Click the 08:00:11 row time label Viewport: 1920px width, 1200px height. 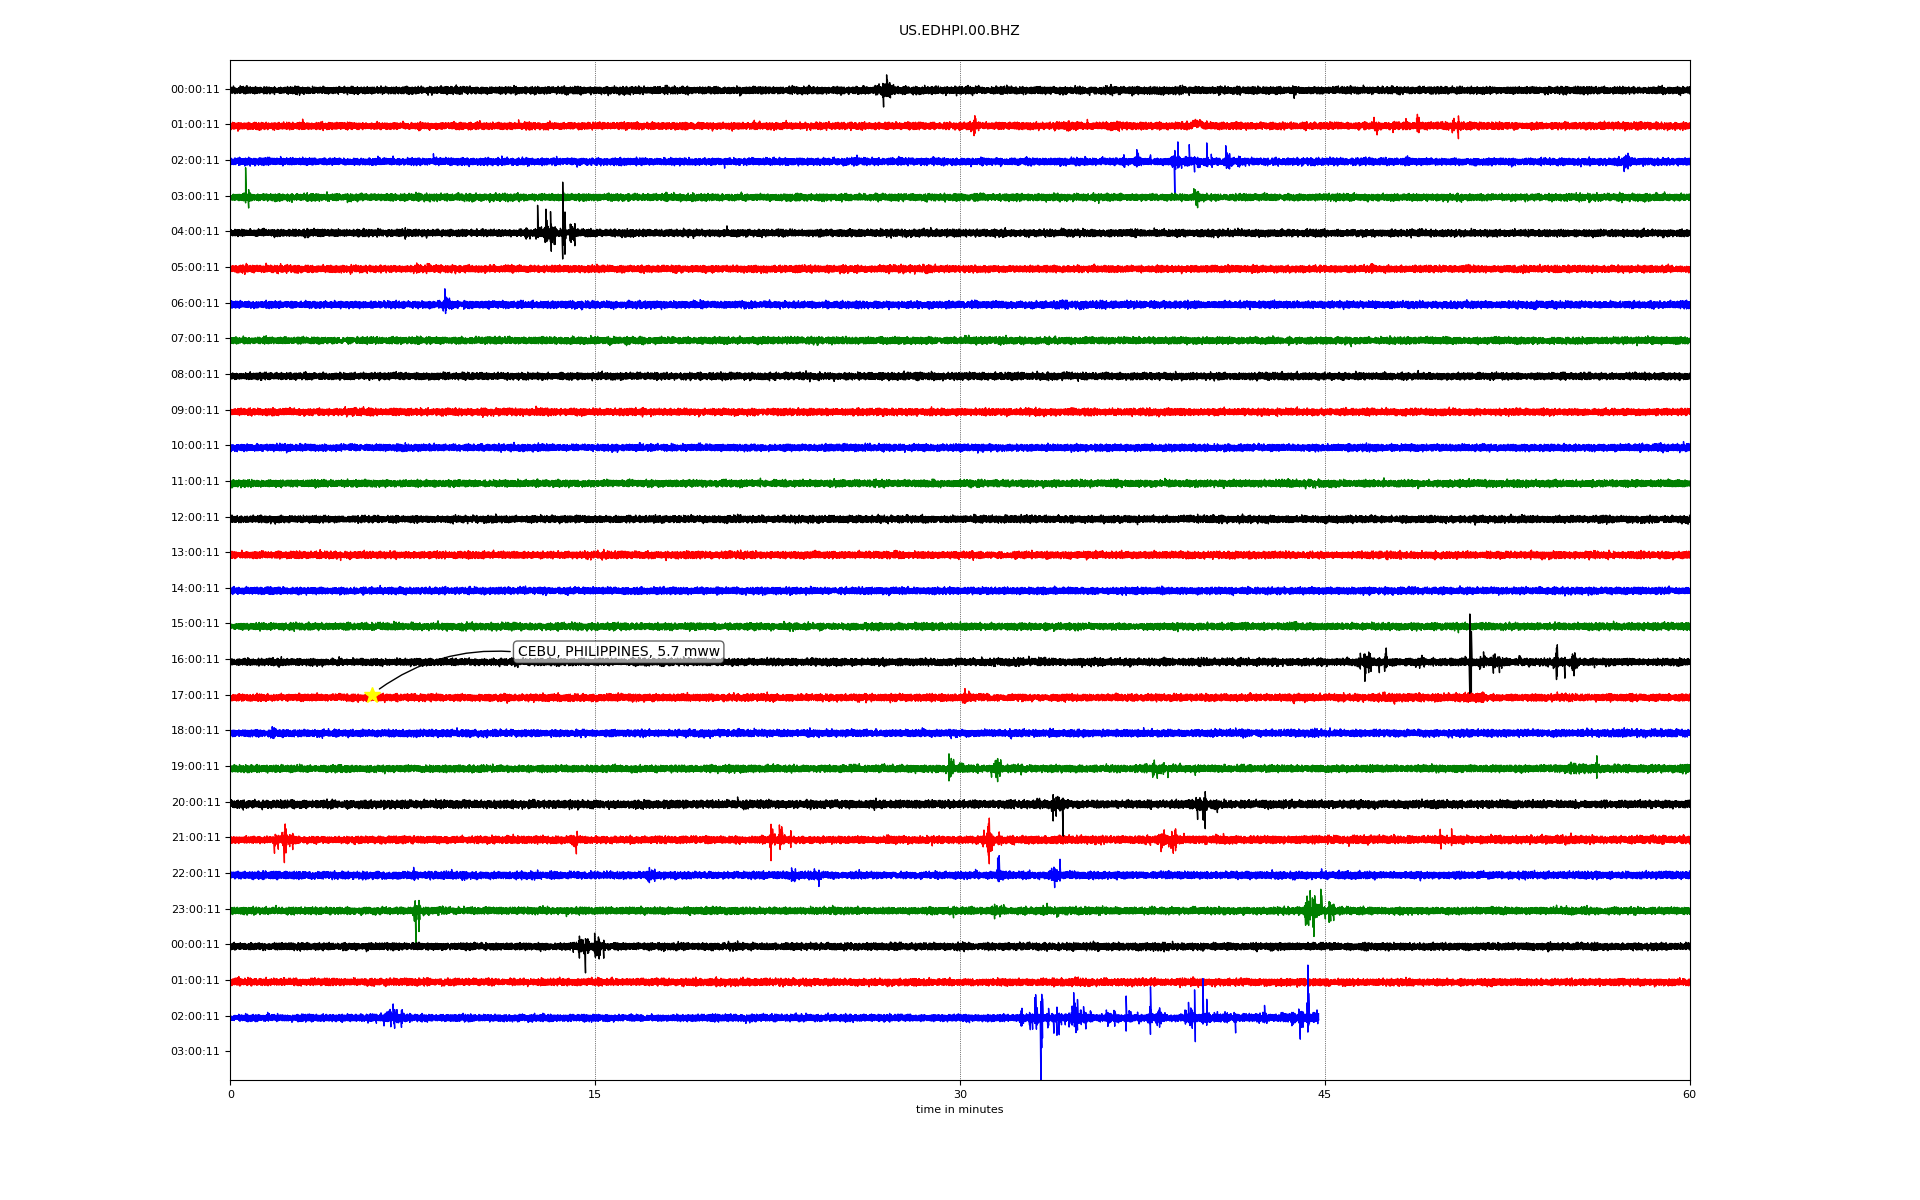click(x=195, y=375)
